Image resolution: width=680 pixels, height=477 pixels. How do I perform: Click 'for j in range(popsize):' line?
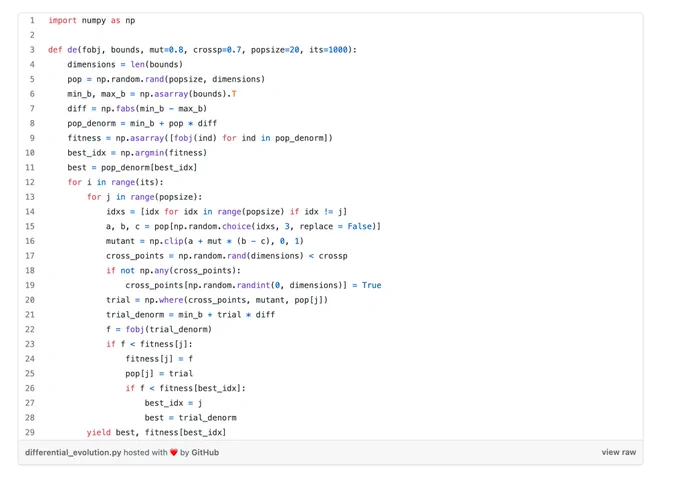point(144,197)
